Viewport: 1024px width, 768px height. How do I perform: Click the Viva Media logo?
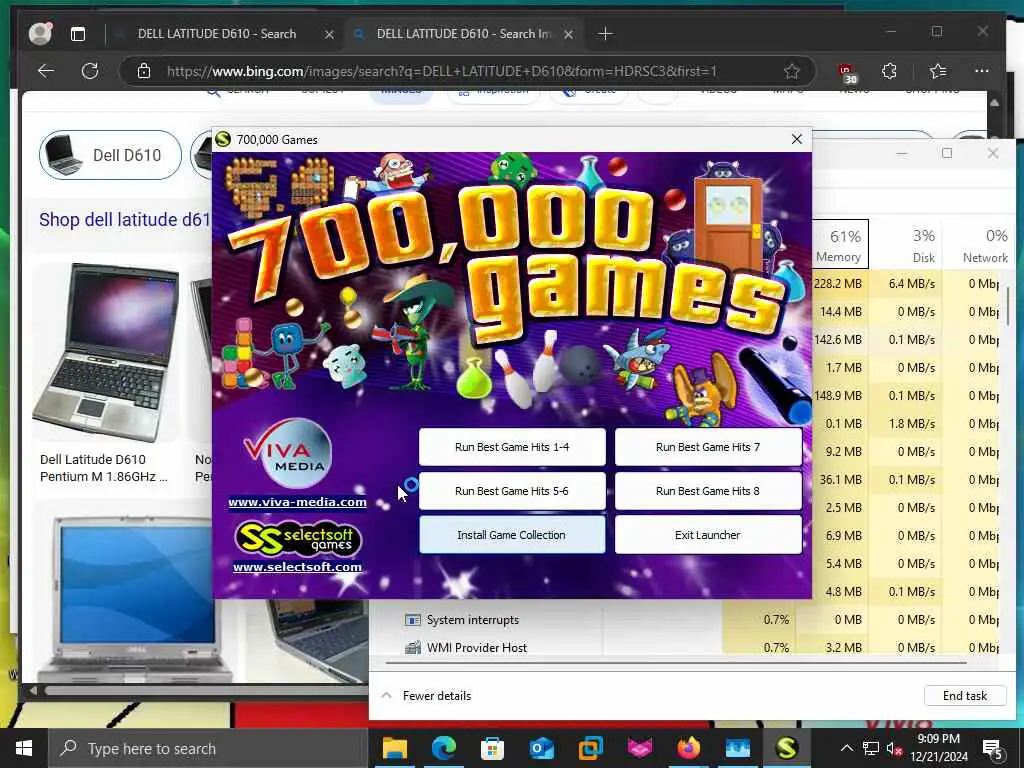(288, 454)
